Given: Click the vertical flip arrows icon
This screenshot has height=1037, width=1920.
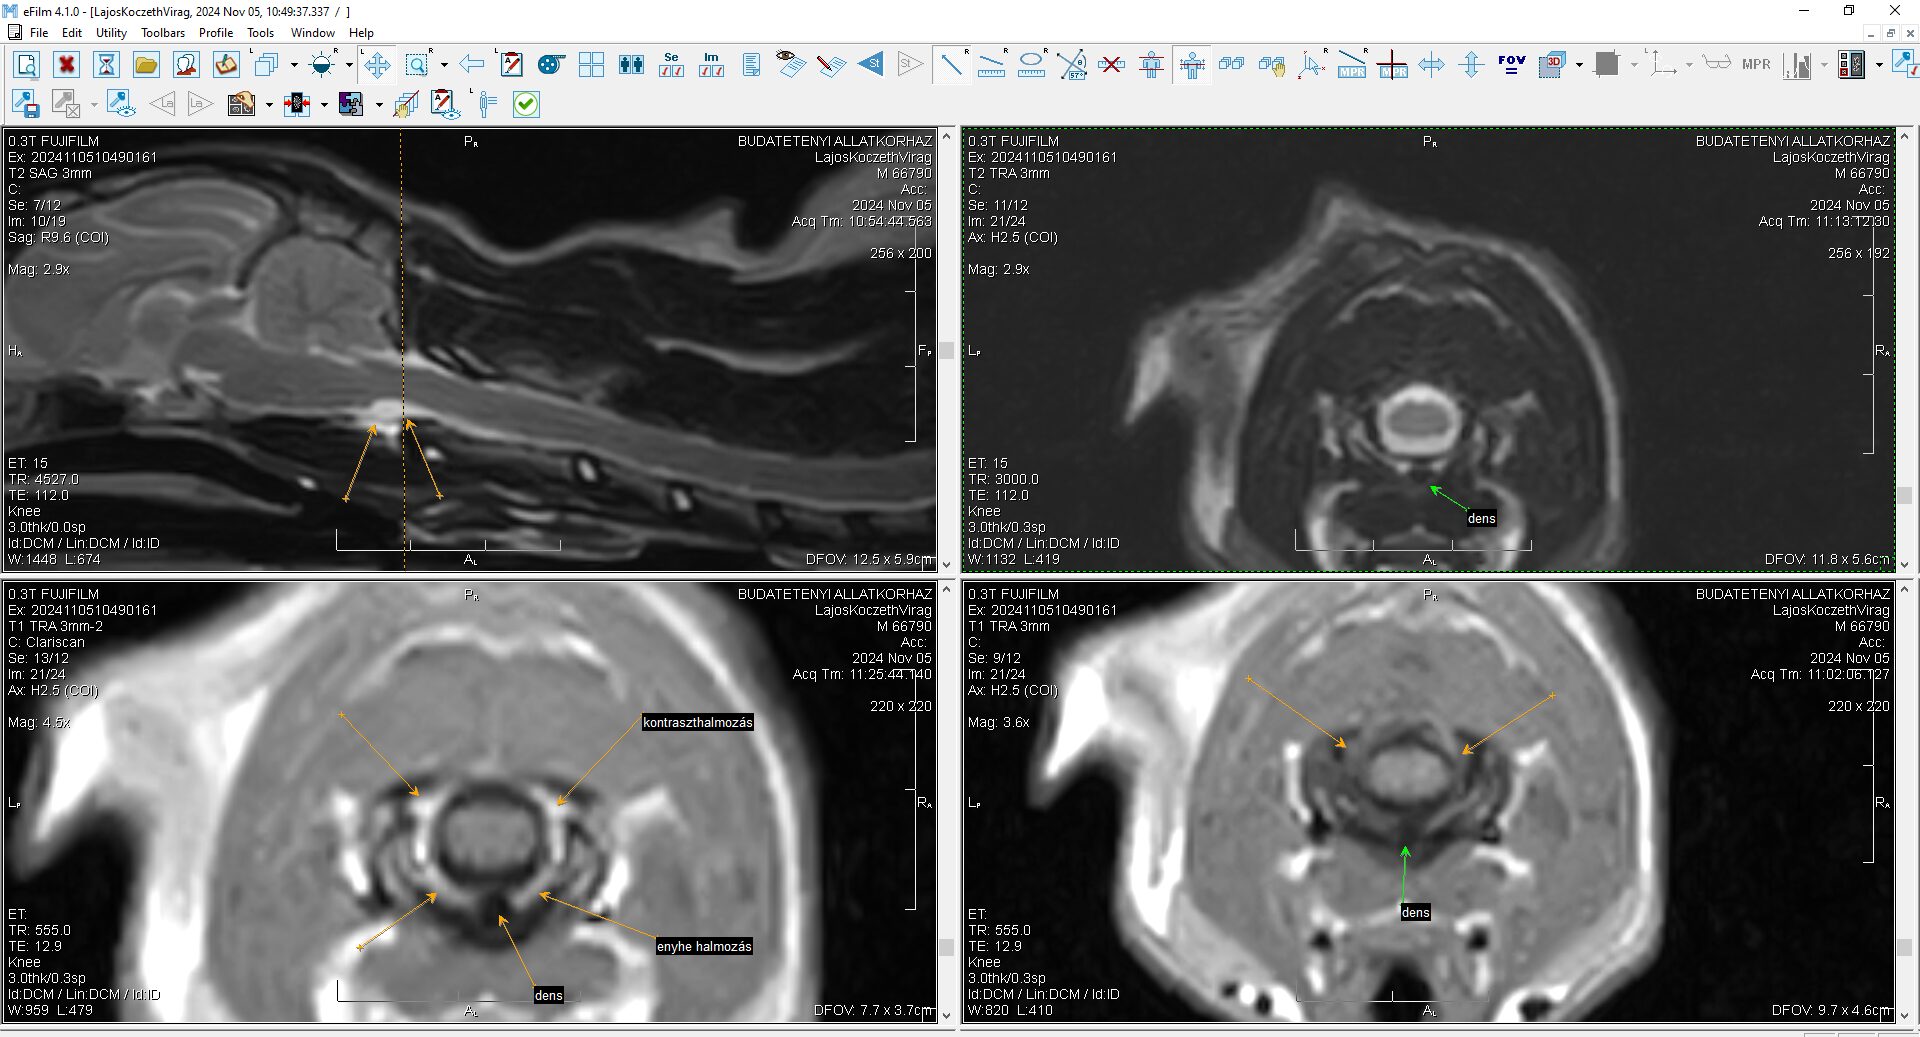Looking at the screenshot, I should [1471, 65].
